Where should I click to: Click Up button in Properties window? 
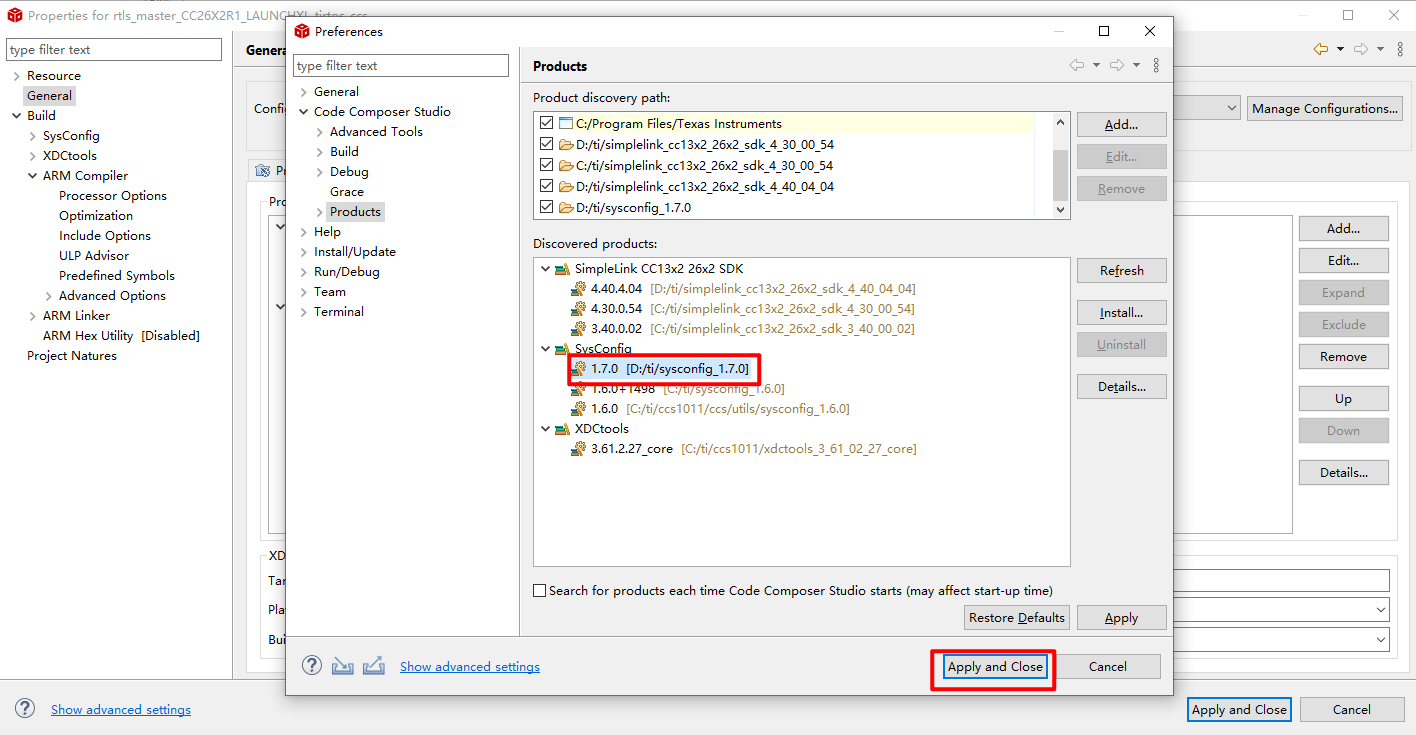(x=1344, y=399)
